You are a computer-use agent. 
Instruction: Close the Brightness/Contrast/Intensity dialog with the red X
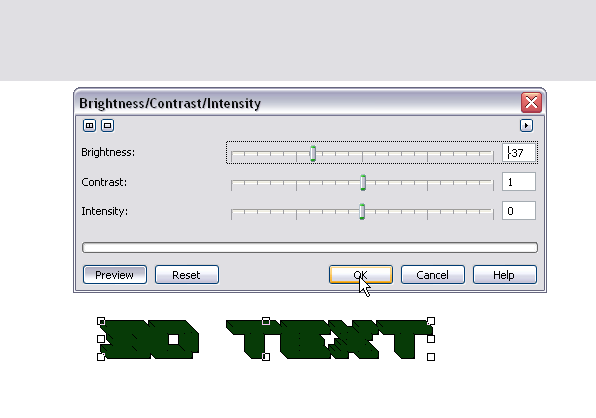(x=531, y=103)
